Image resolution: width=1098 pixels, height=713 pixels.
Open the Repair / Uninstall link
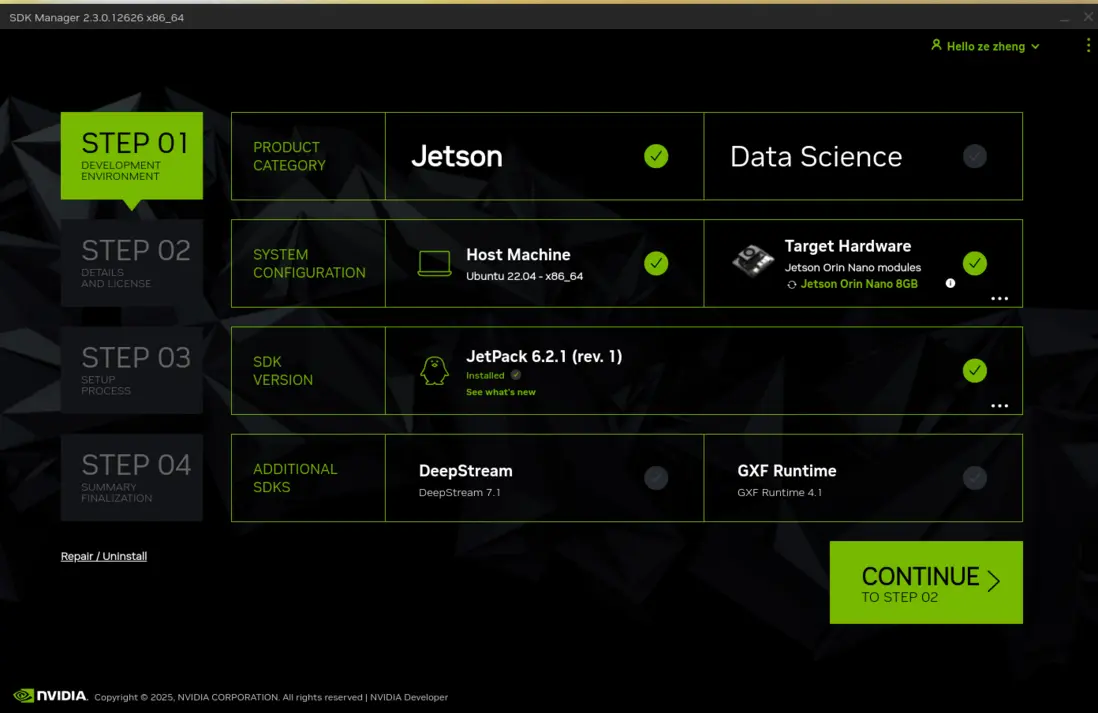point(104,556)
